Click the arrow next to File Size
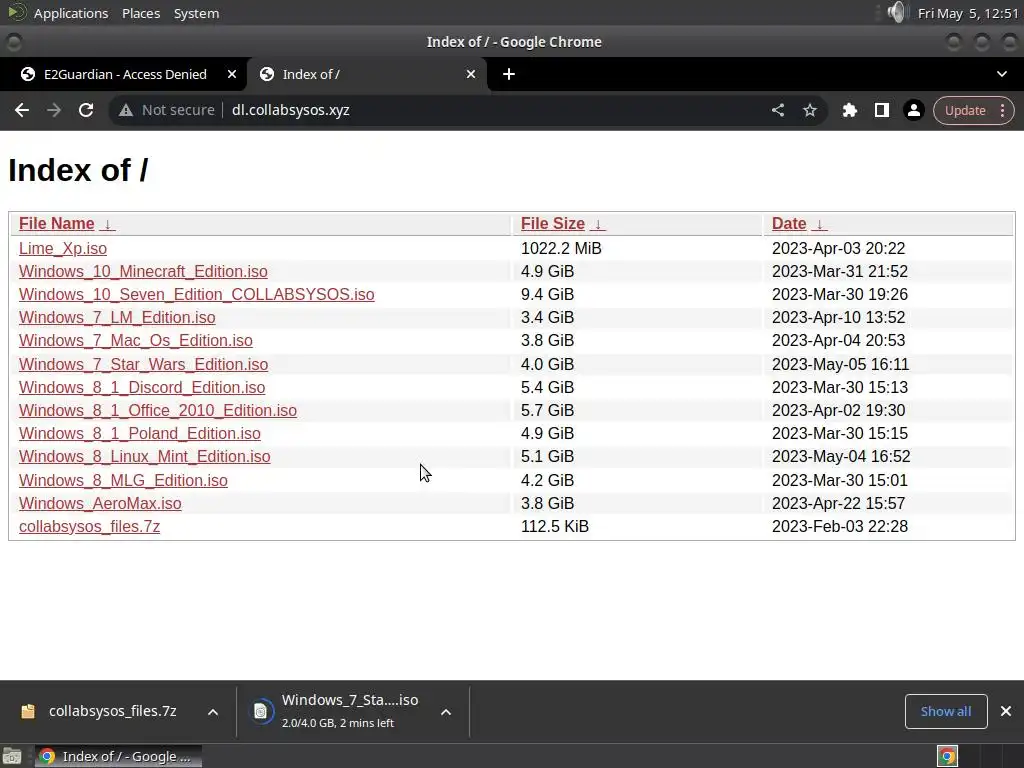Image resolution: width=1024 pixels, height=768 pixels. (598, 224)
